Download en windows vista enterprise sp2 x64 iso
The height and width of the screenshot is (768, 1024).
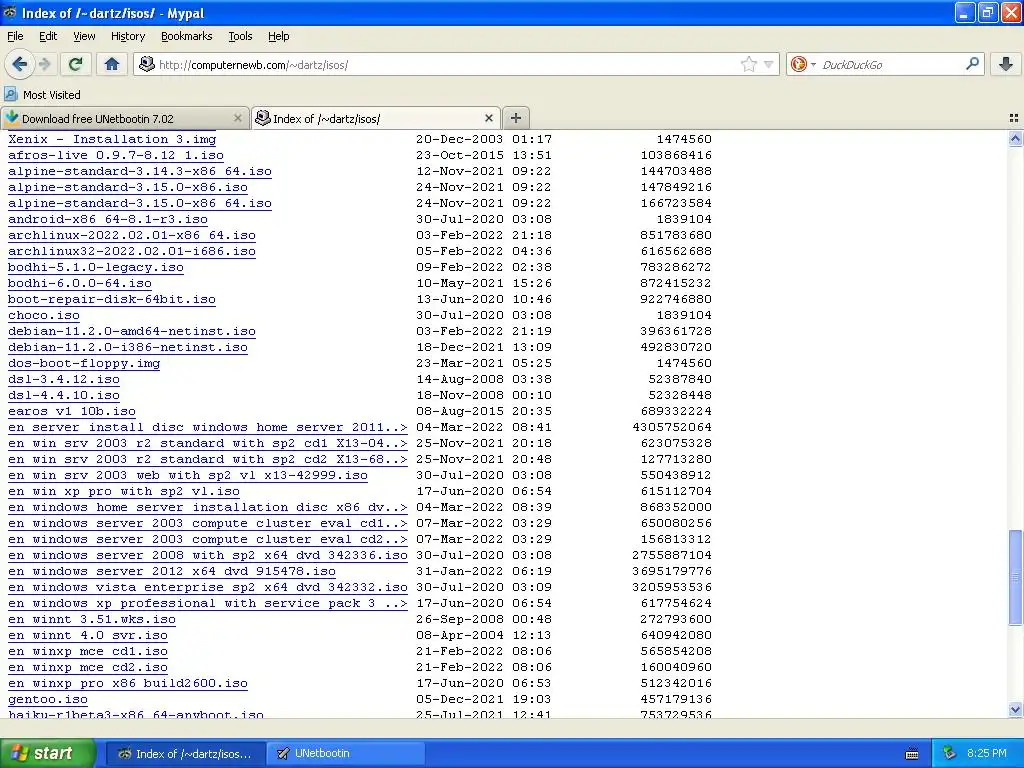click(x=208, y=587)
